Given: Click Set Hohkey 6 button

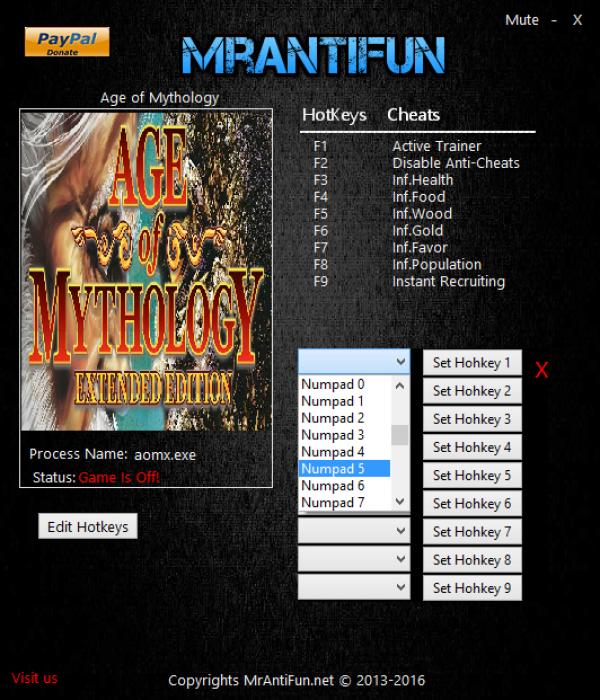Looking at the screenshot, I should point(472,503).
